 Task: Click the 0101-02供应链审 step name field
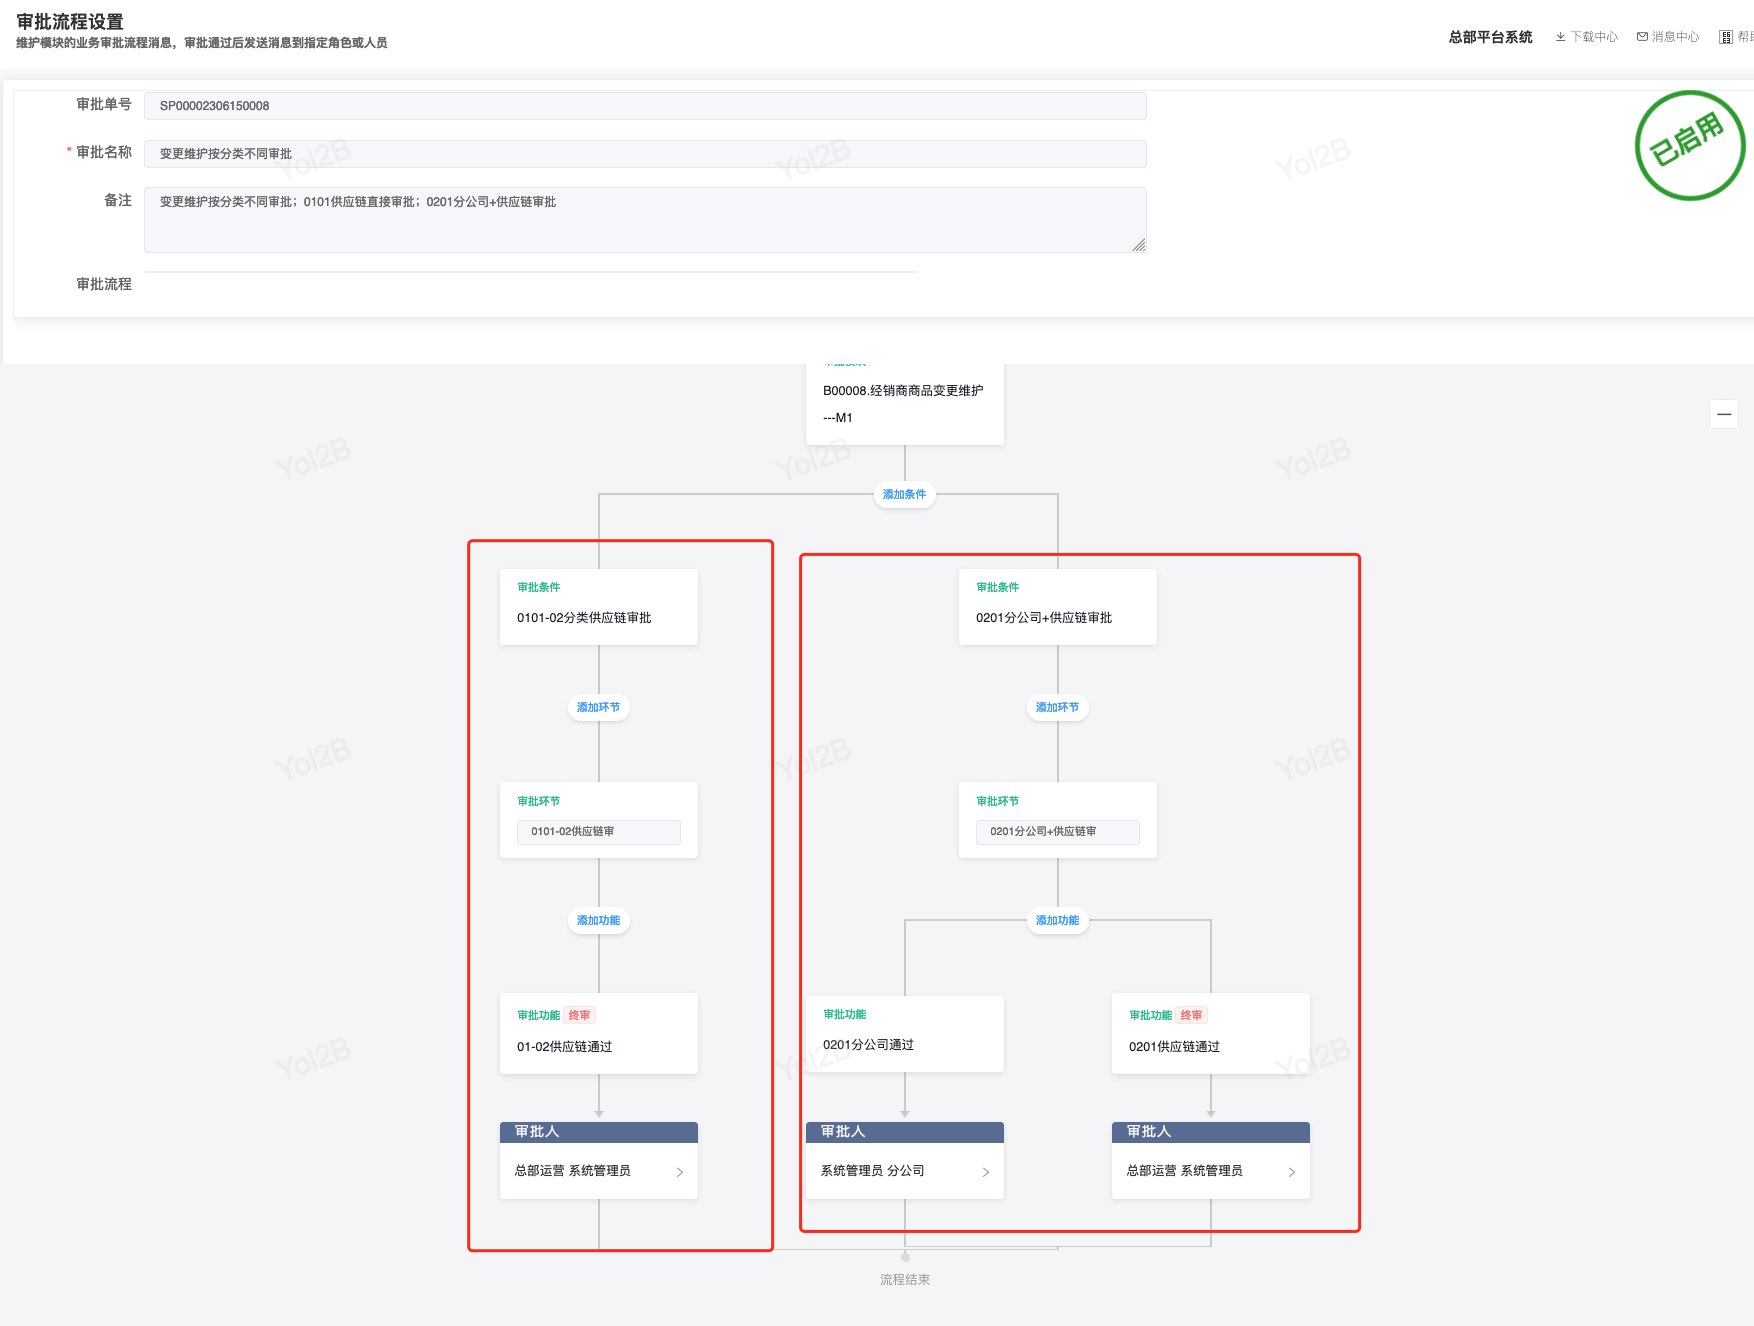pyautogui.click(x=598, y=832)
